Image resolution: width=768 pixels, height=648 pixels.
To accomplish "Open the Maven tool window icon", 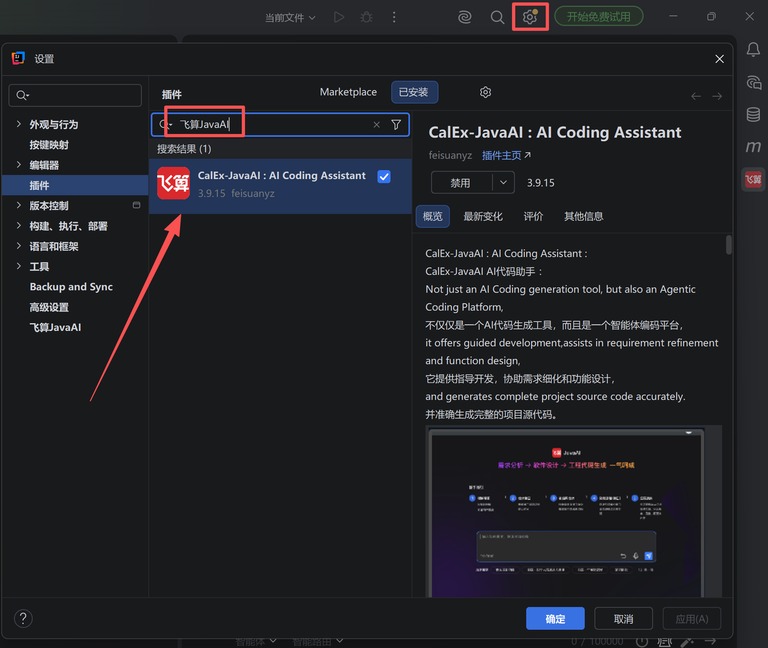I will pos(753,146).
